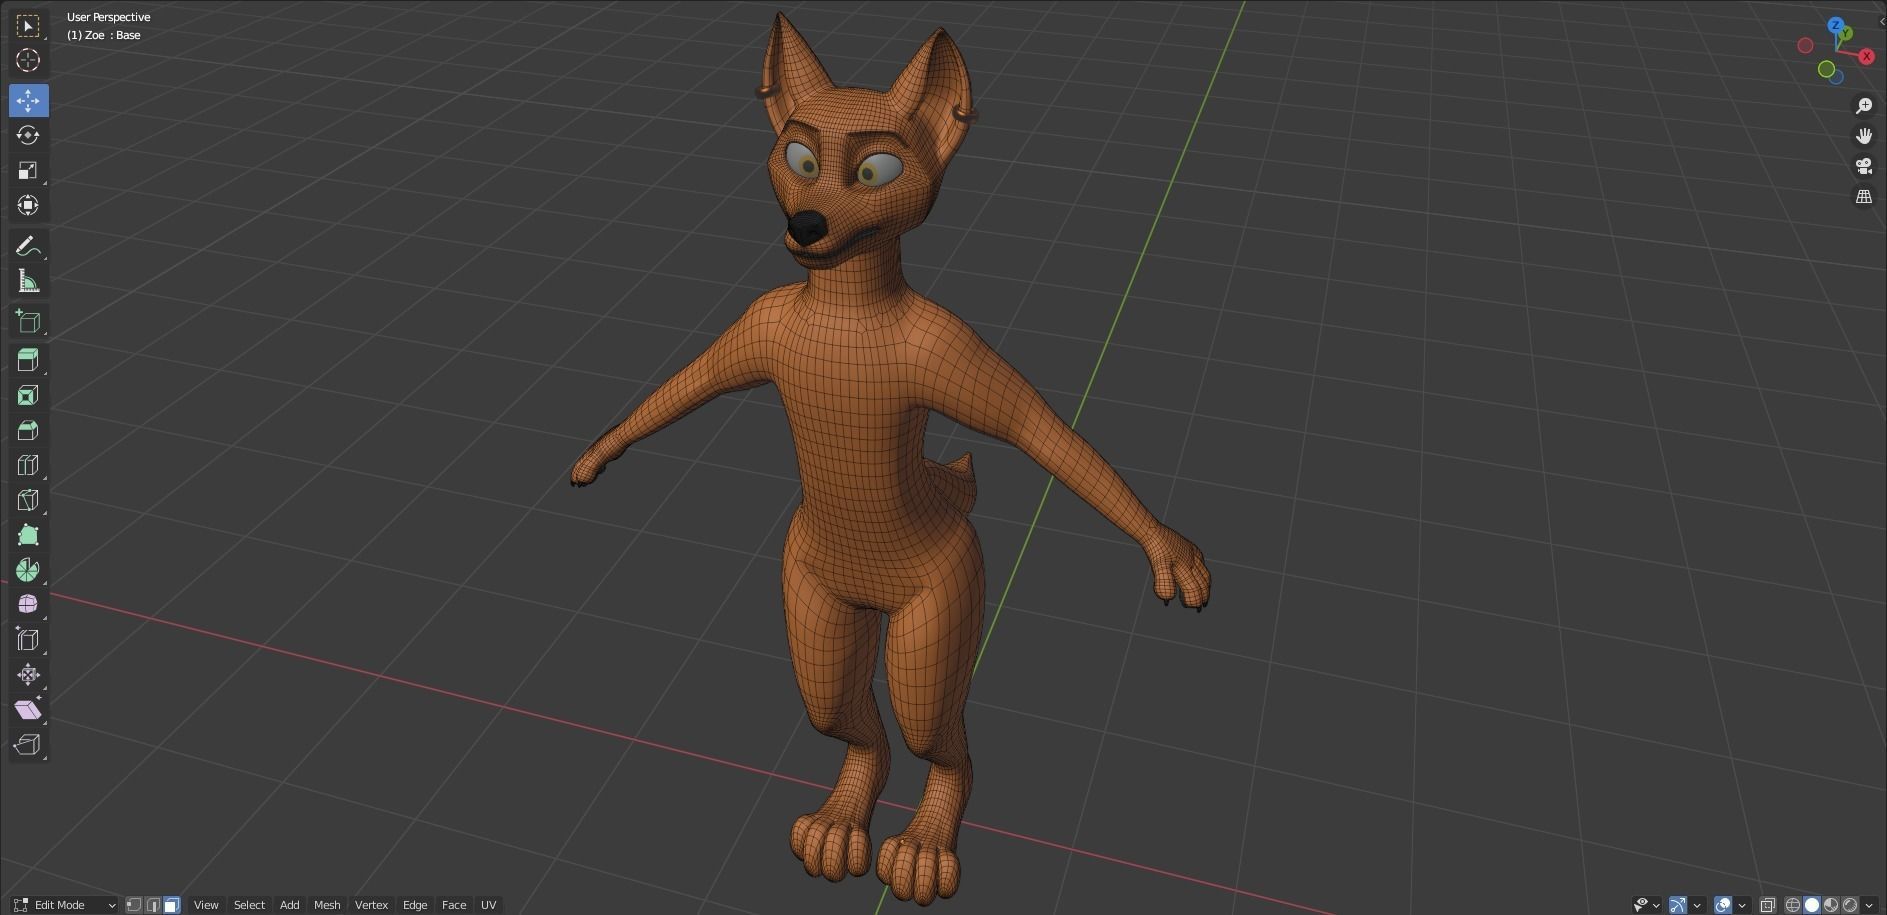Toggle the Show Gizmo button
The width and height of the screenshot is (1887, 915).
pos(1678,905)
